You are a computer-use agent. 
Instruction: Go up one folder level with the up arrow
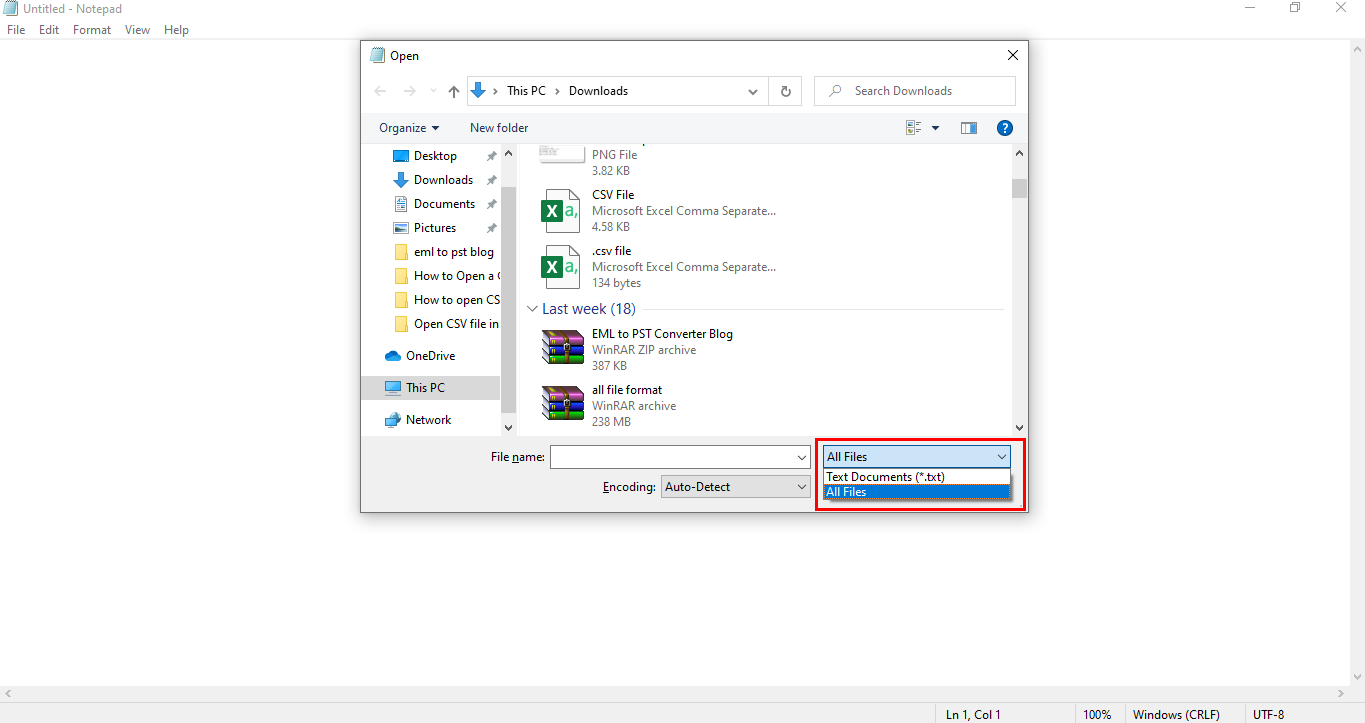pyautogui.click(x=454, y=91)
